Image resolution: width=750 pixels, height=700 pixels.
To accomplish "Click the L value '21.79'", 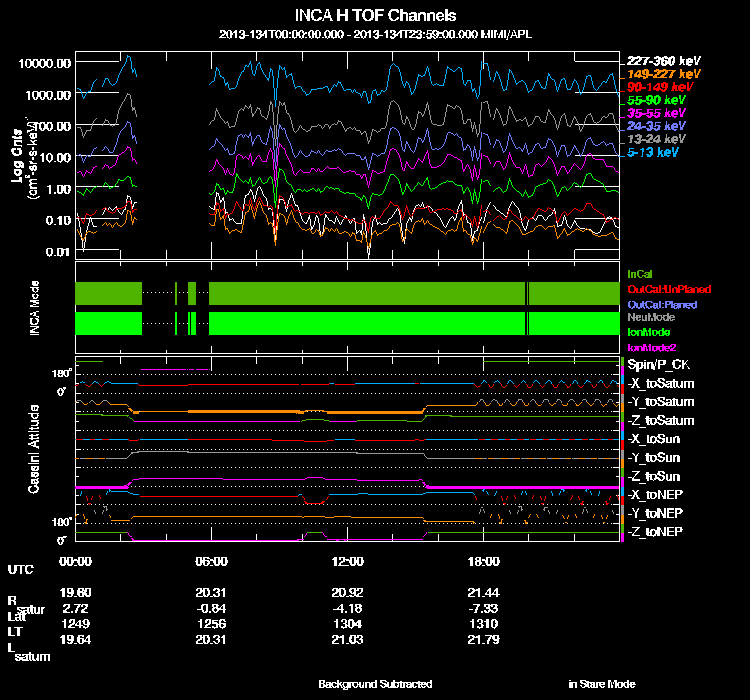I will pos(483,639).
